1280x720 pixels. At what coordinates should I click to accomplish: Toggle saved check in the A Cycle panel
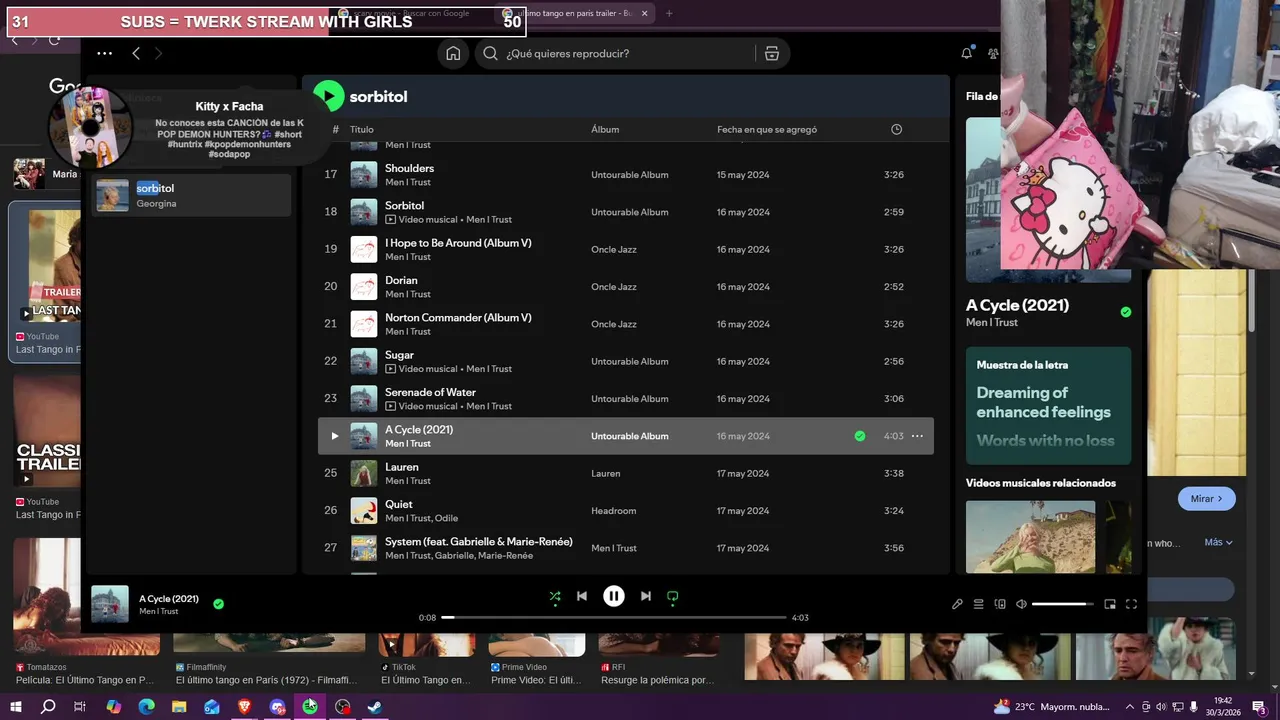click(x=1126, y=312)
